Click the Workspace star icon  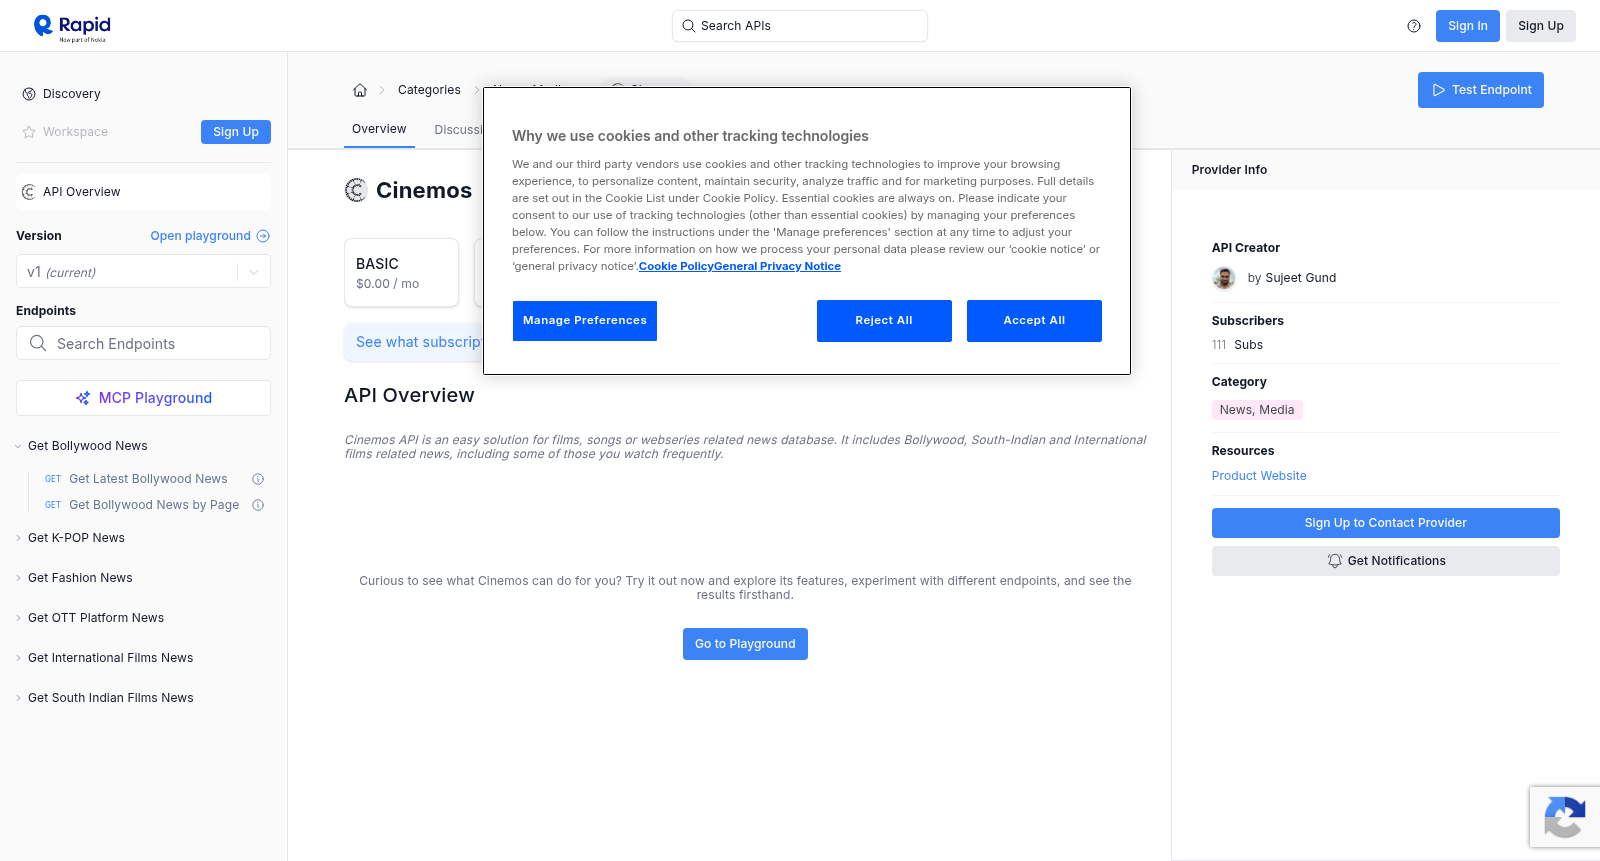[29, 132]
